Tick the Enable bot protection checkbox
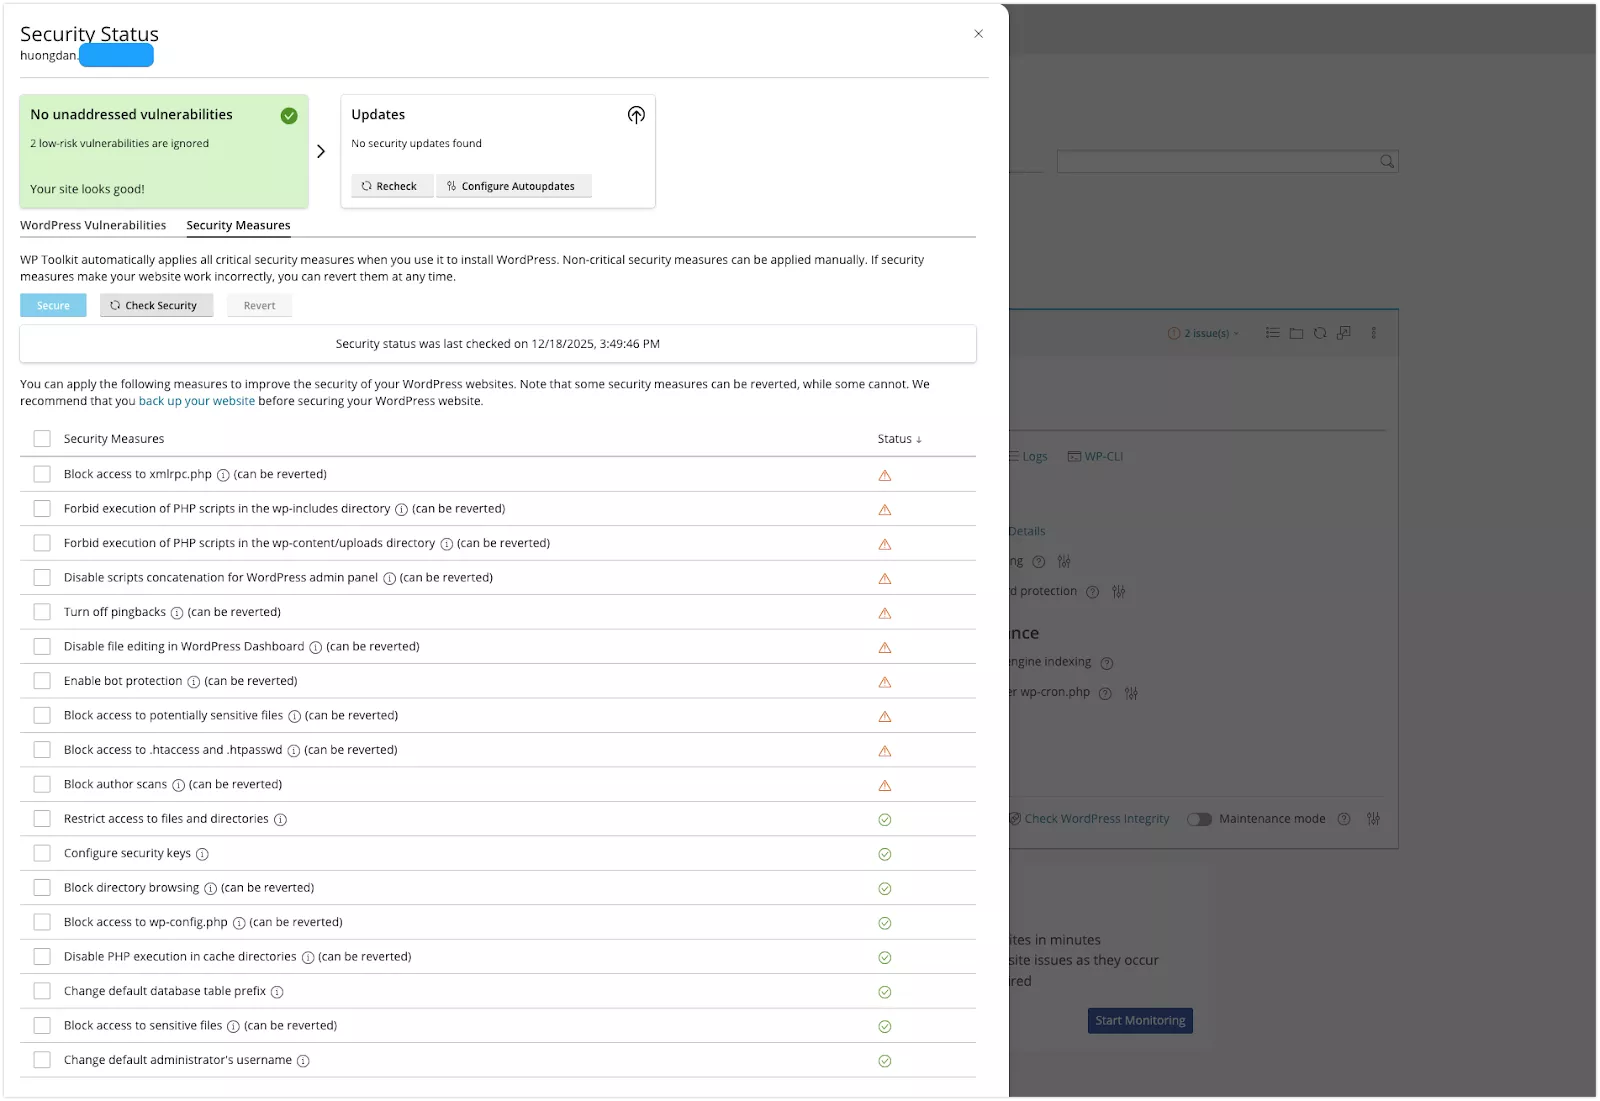Screen dimensions: 1600x1101 coord(42,681)
